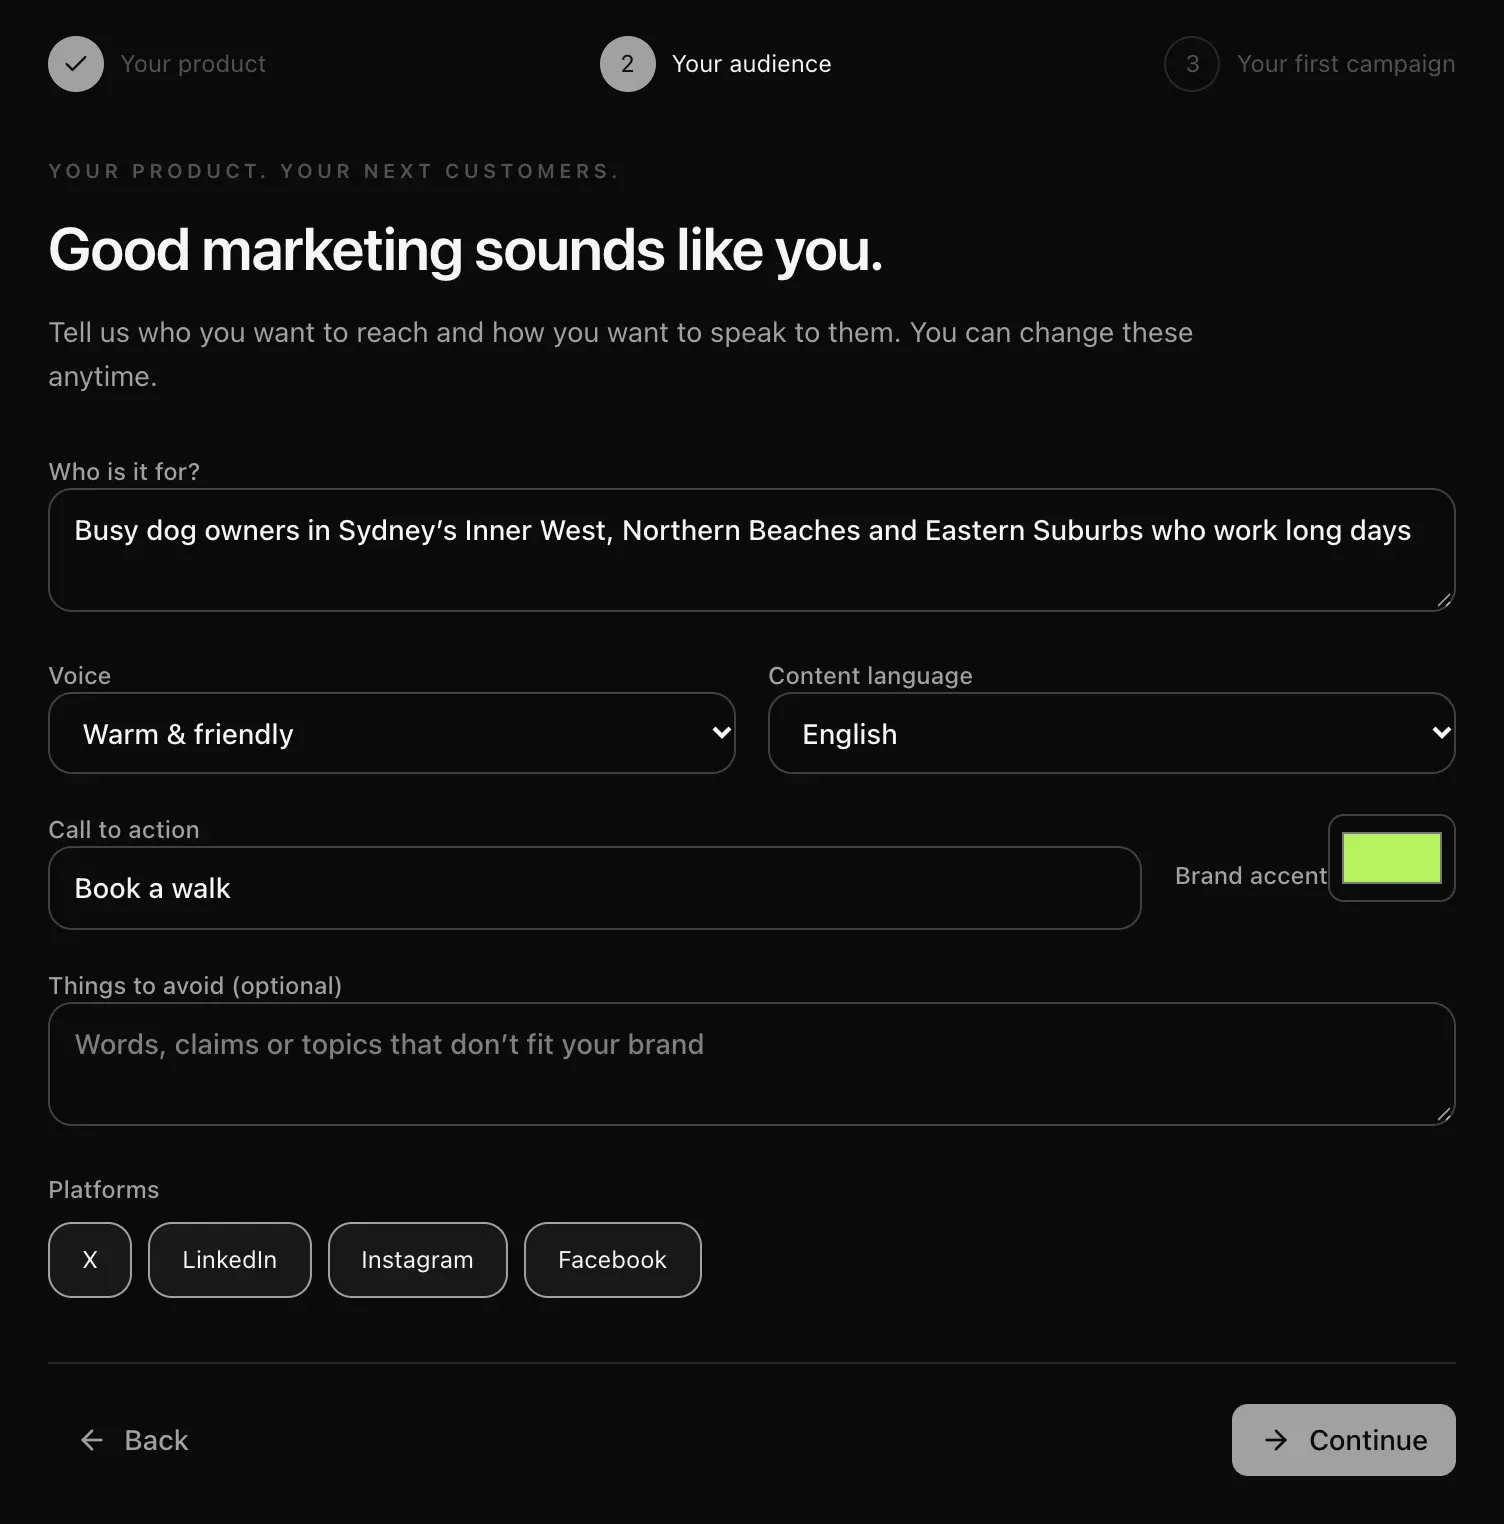Jump to Your first campaign step
The width and height of the screenshot is (1504, 1524).
tap(1346, 64)
